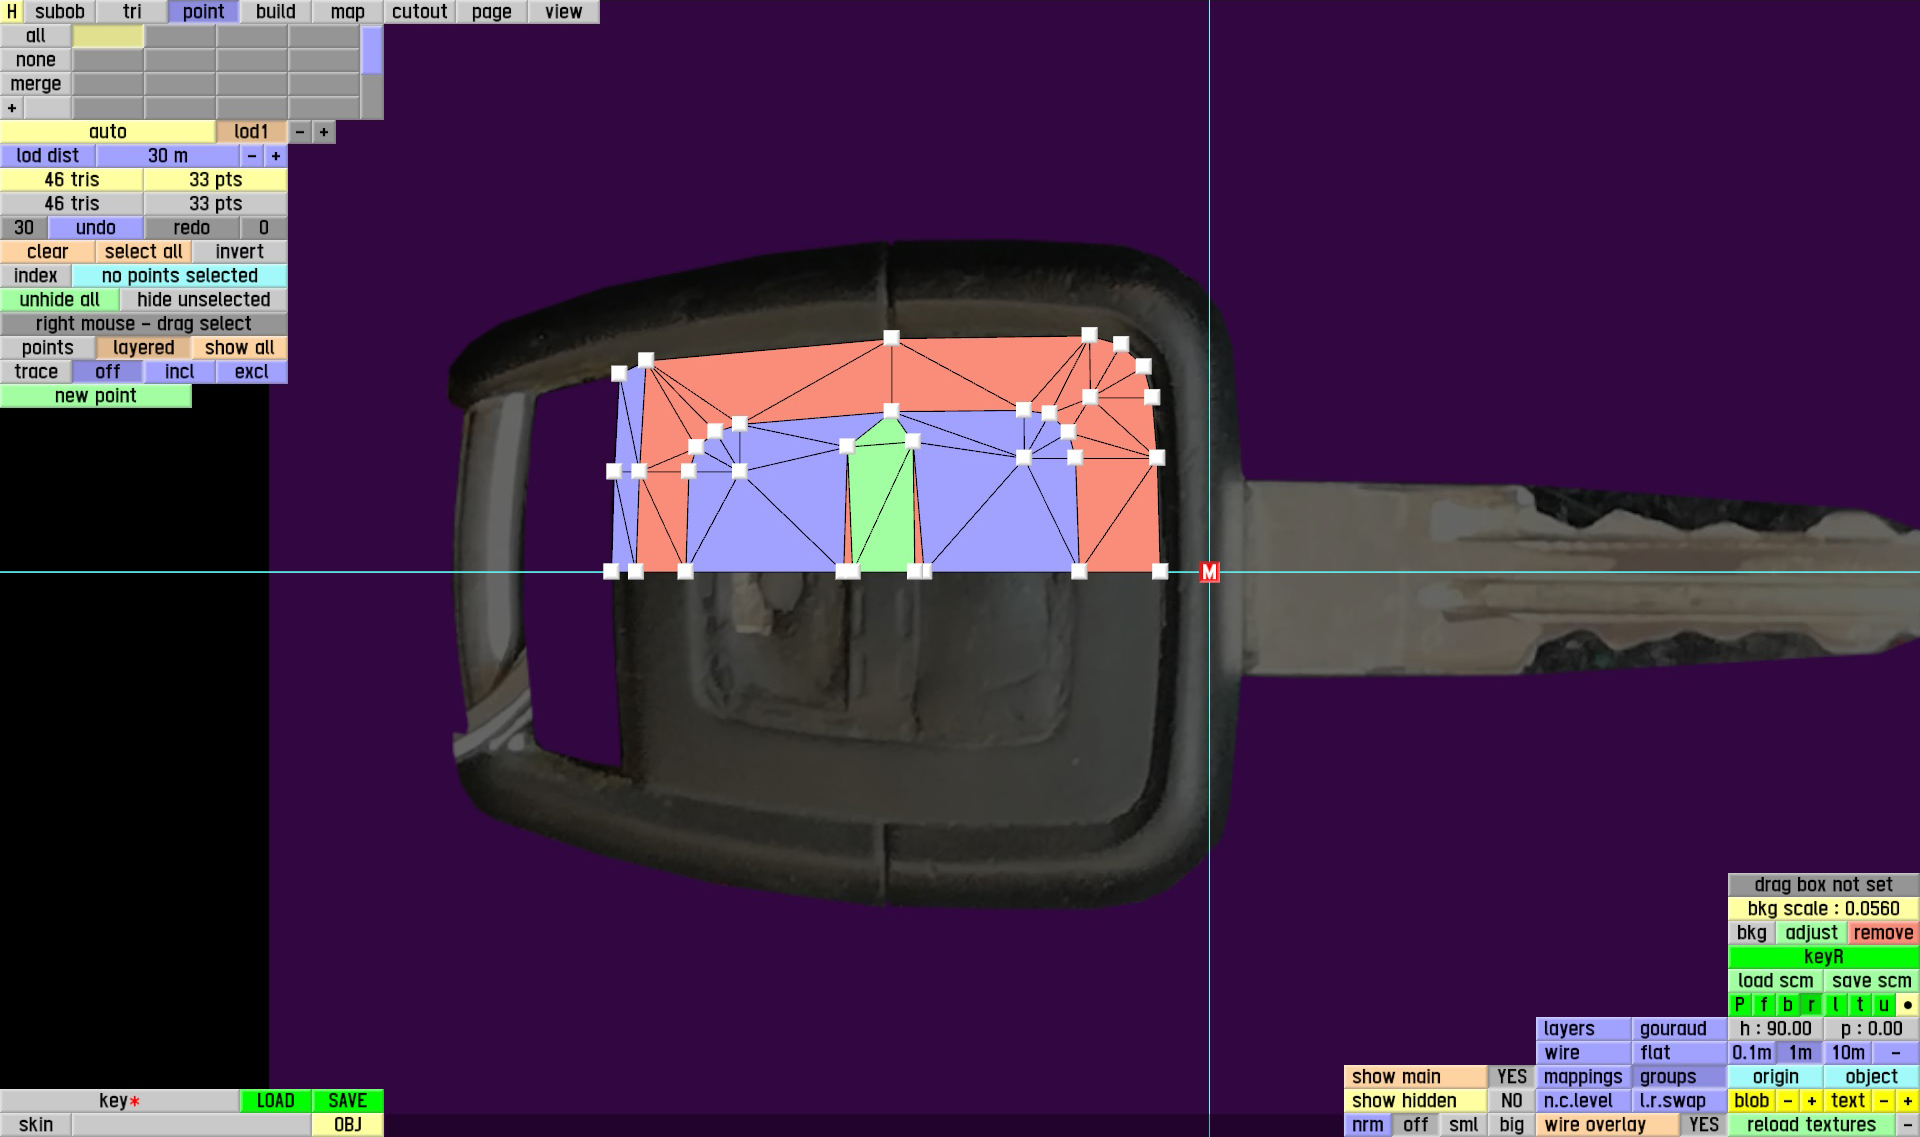Image resolution: width=1920 pixels, height=1137 pixels.
Task: Click the plus button below merge
Action: click(11, 108)
